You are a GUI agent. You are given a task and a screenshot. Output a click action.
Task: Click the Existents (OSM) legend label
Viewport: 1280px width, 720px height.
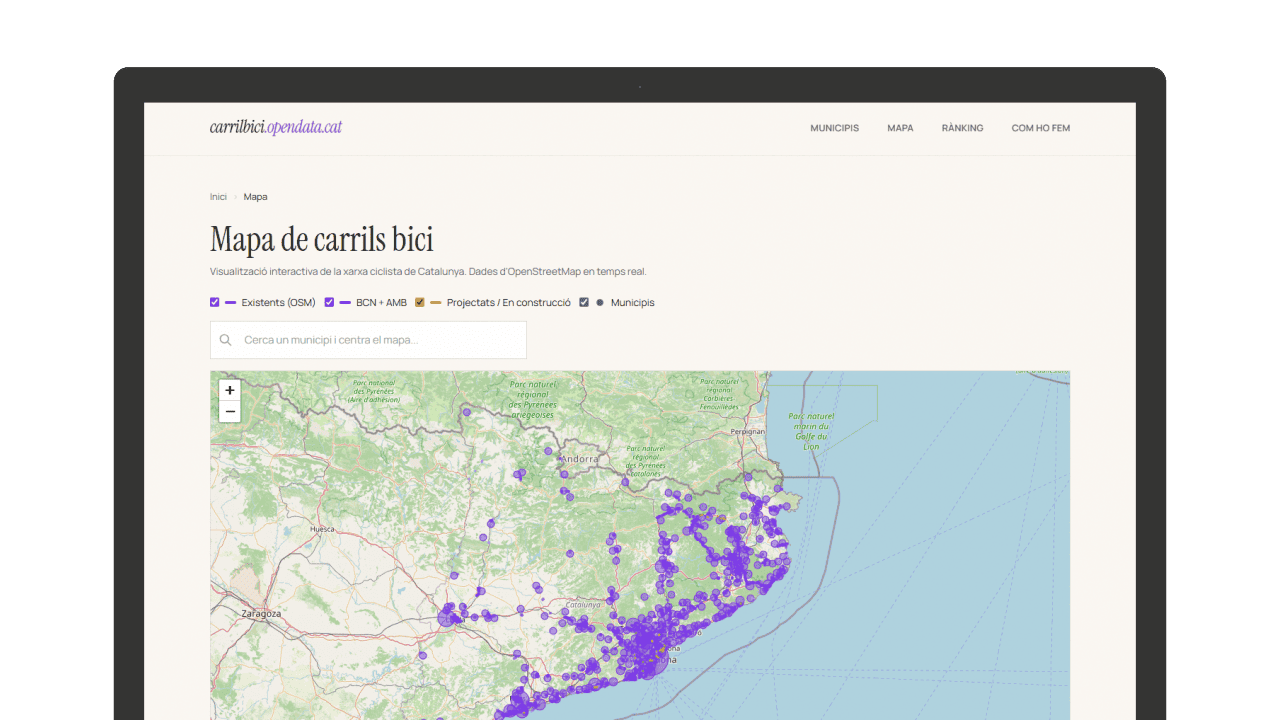[x=279, y=302]
